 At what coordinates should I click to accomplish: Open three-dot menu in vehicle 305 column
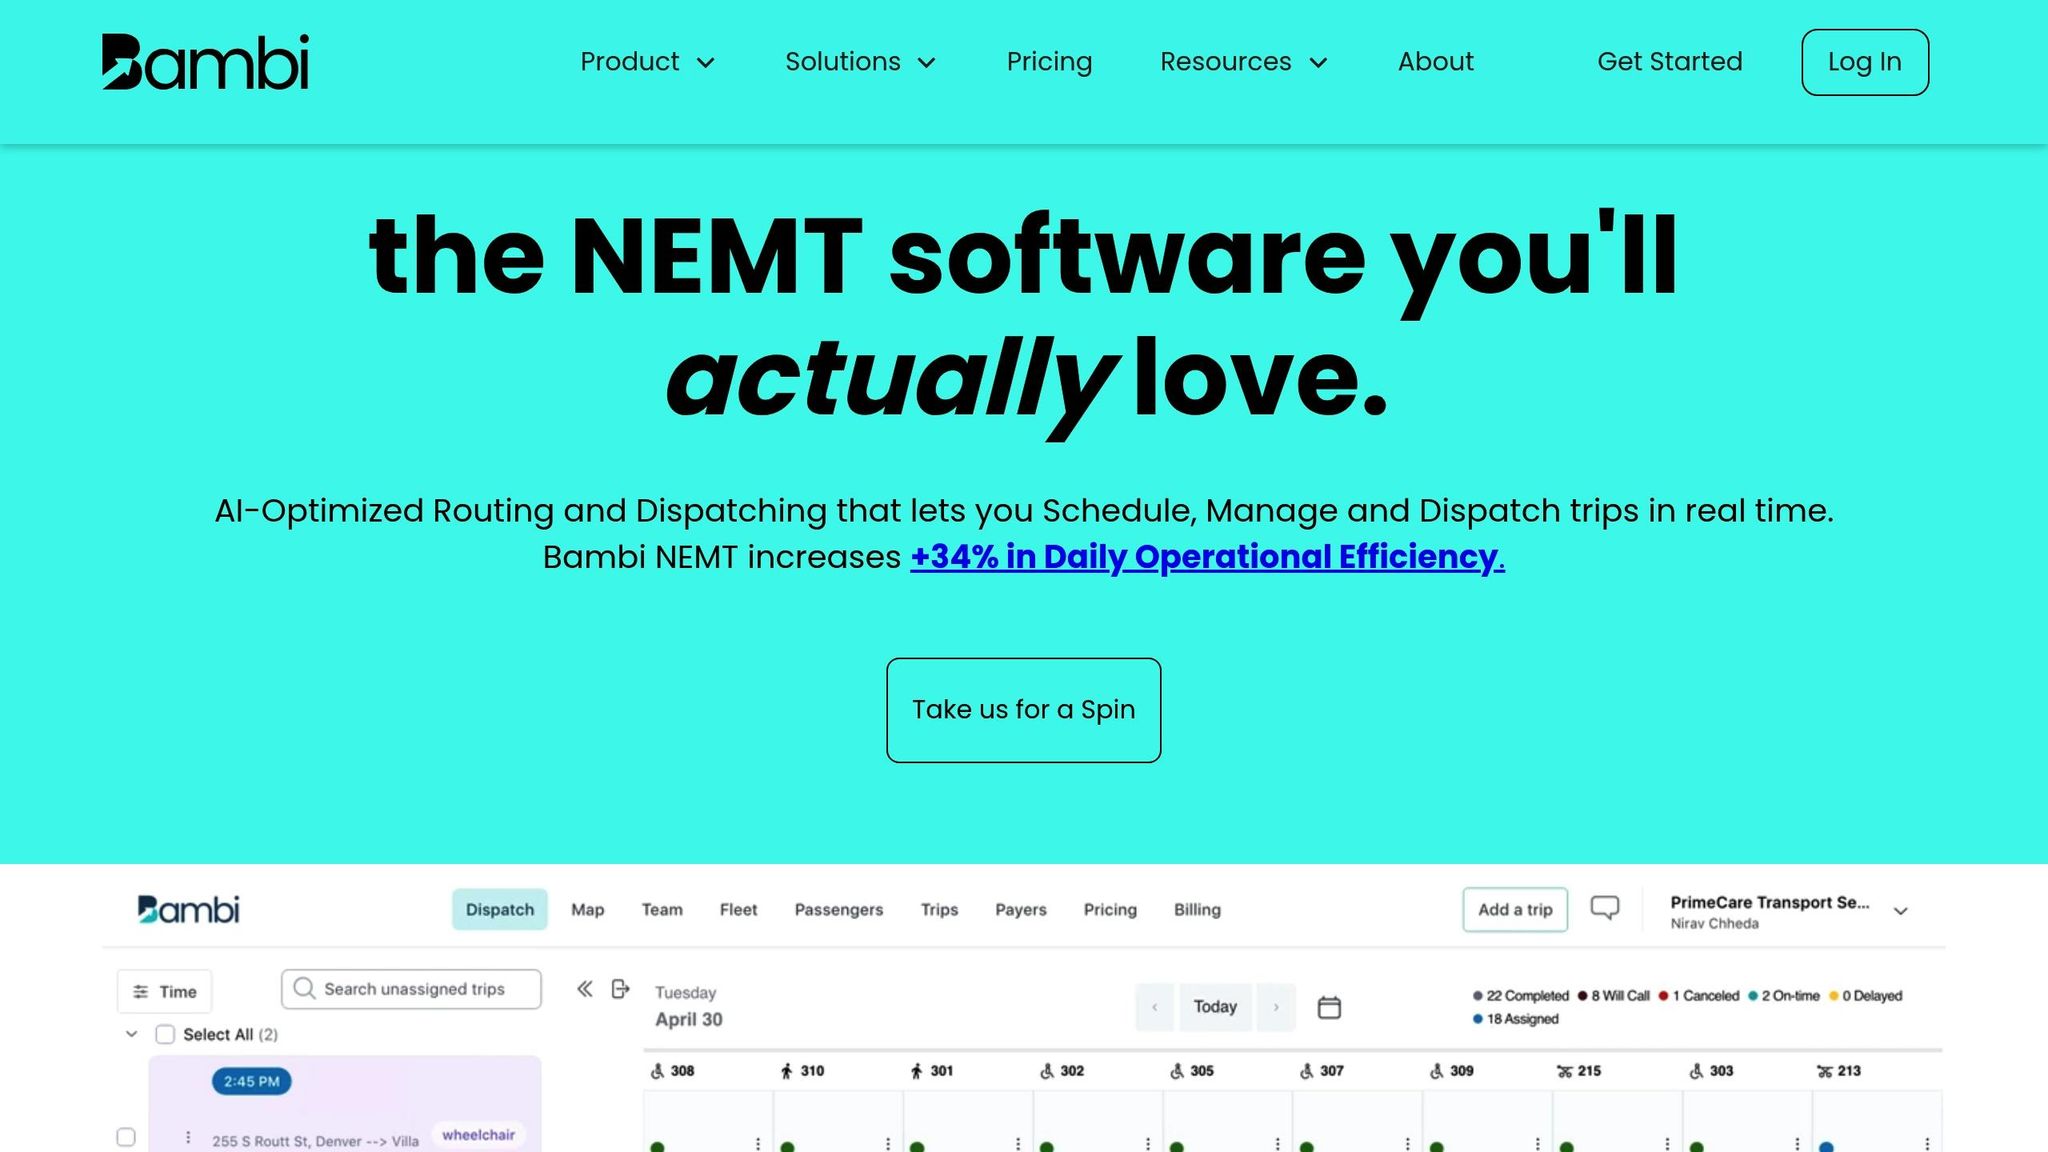1278,1144
